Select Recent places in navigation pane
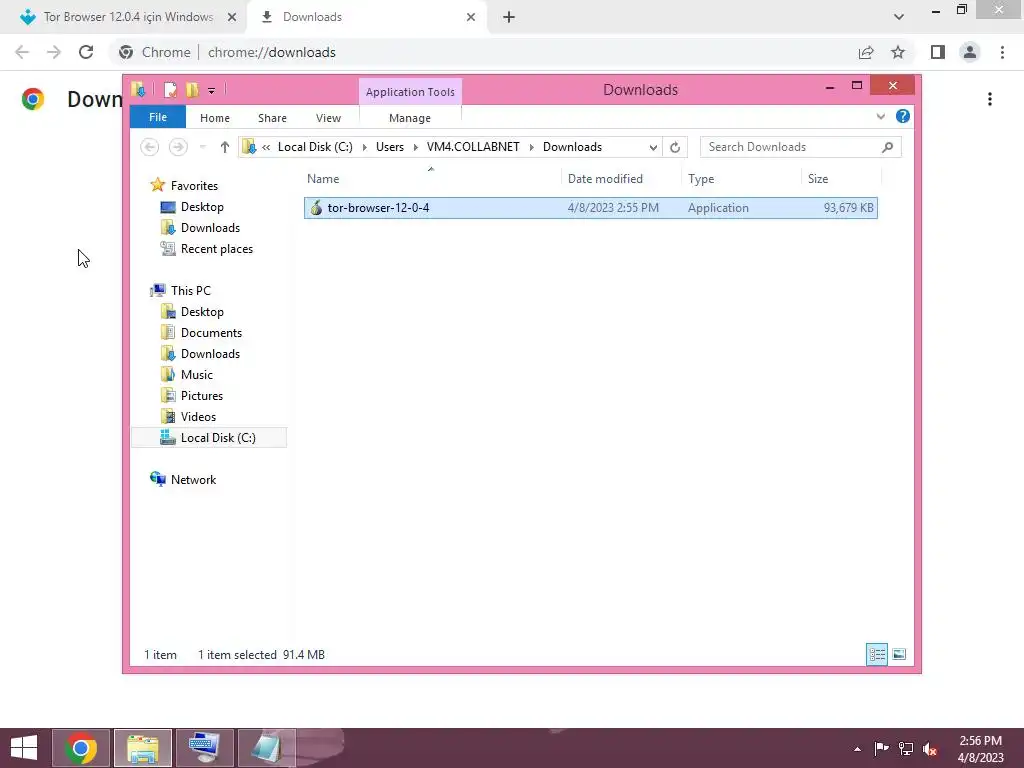 click(216, 249)
